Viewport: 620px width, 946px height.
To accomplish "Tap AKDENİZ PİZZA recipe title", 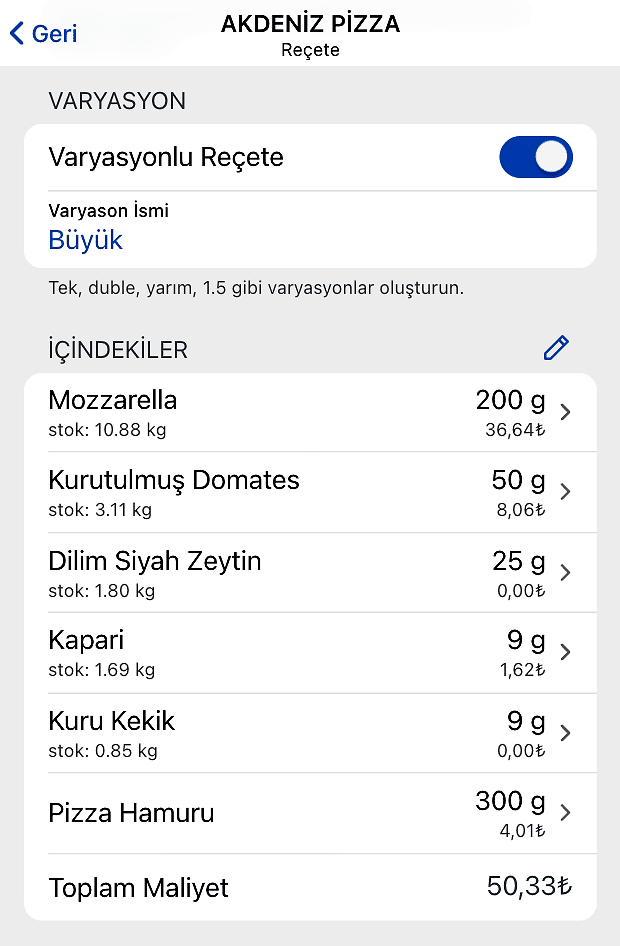I will [x=310, y=25].
